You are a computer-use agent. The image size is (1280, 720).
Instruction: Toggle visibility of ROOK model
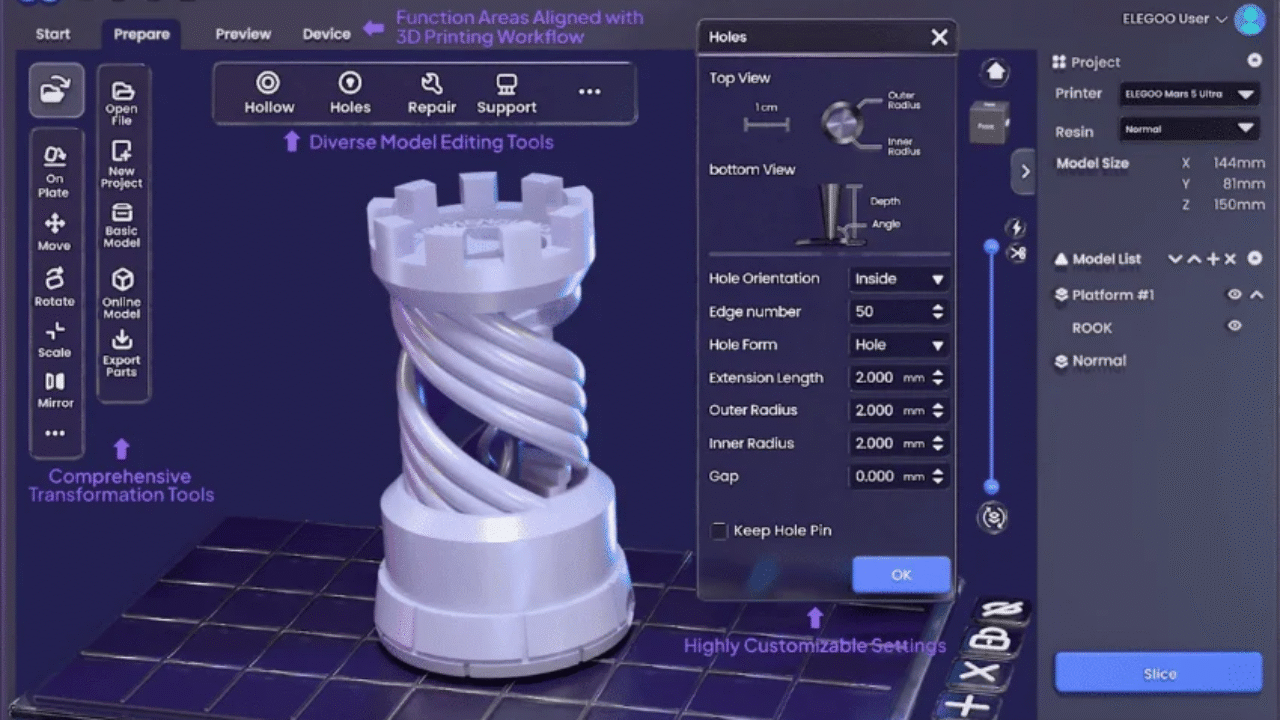1235,326
